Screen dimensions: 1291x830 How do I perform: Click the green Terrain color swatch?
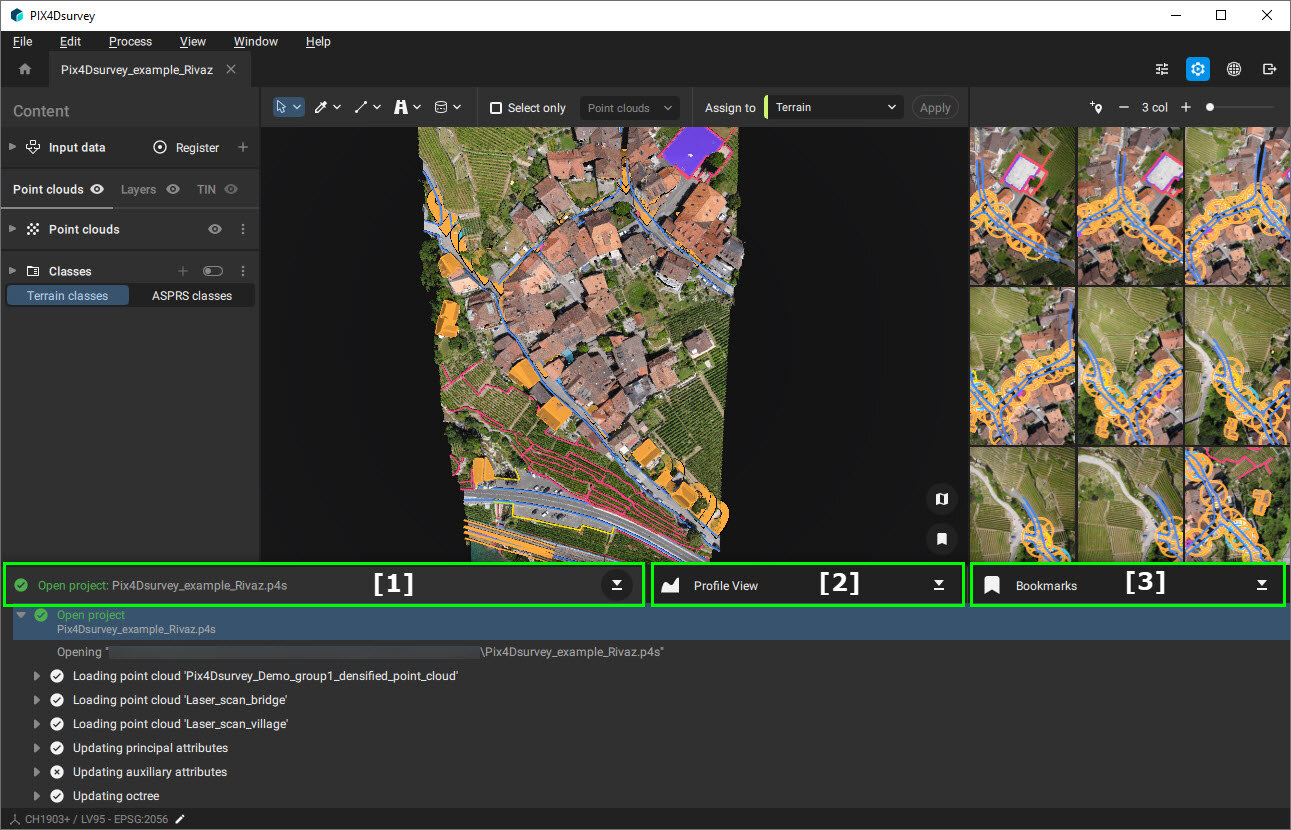[765, 107]
